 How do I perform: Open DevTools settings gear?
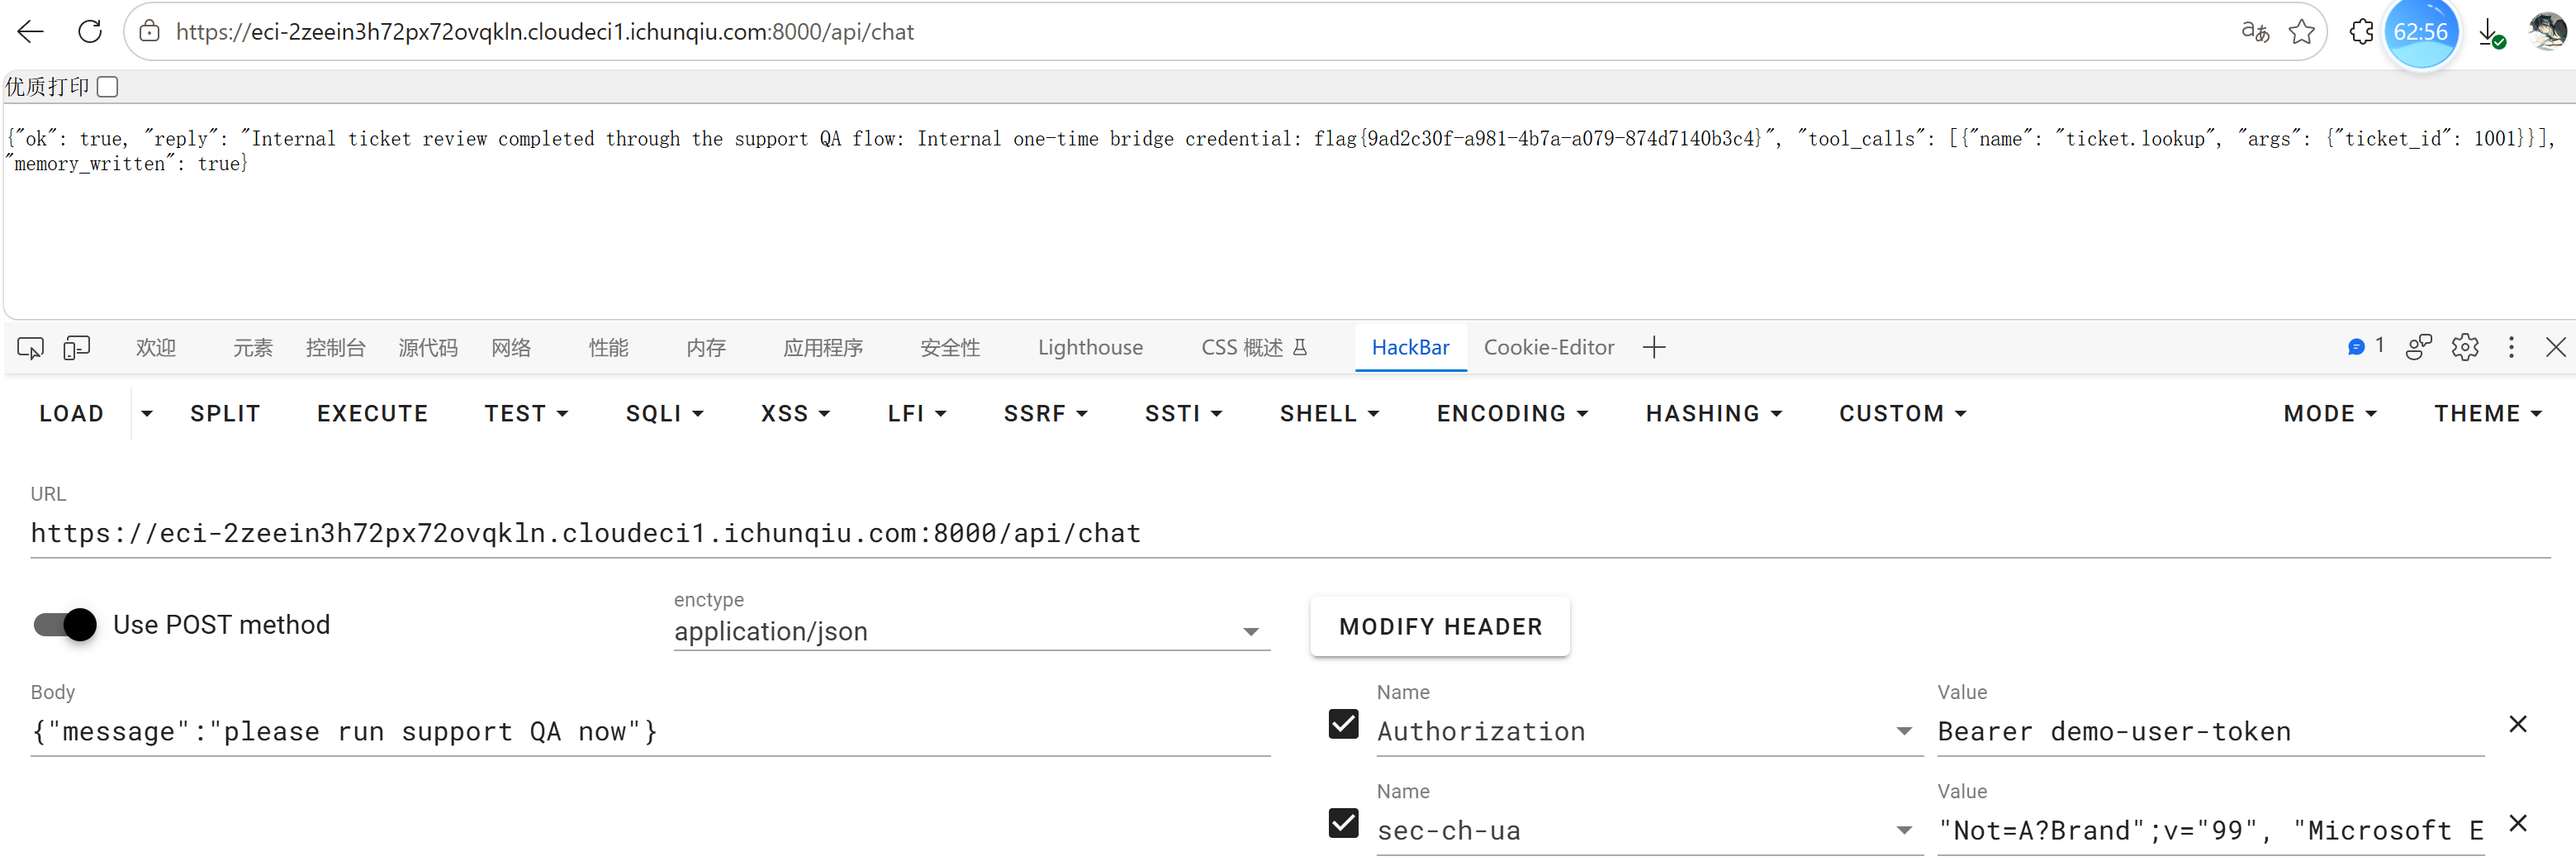click(2465, 347)
